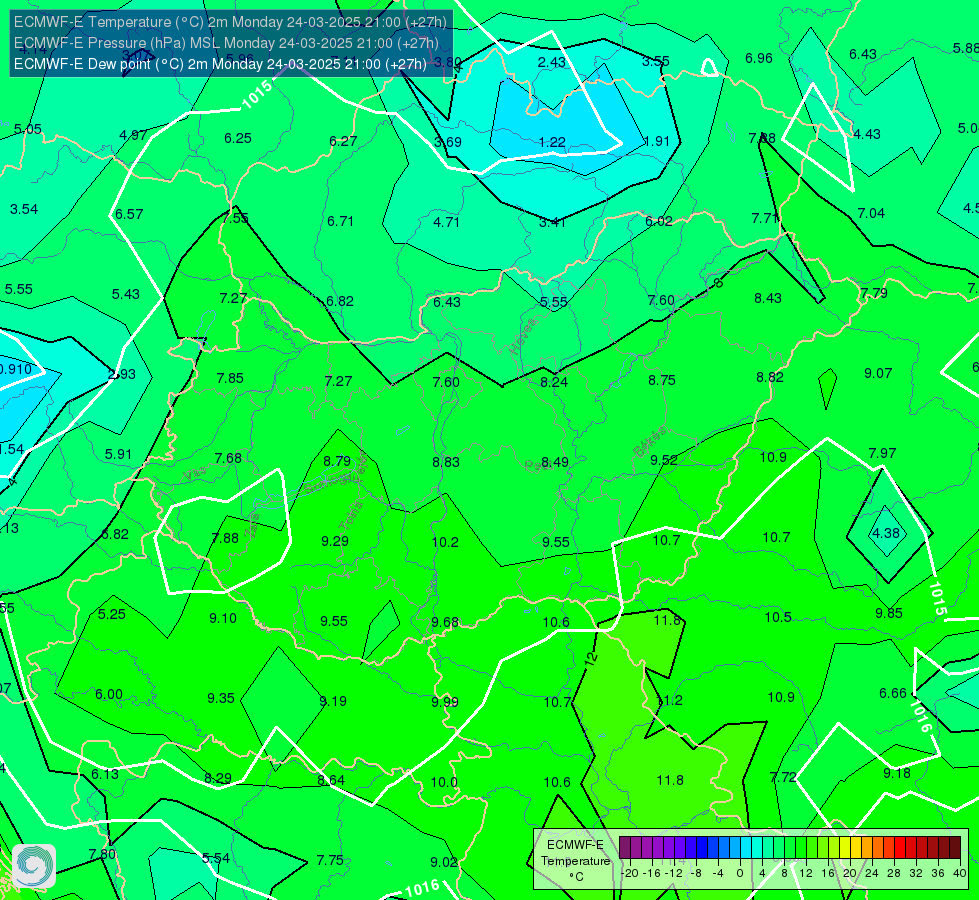
Task: Click the map value "6.57"
Action: pyautogui.click(x=129, y=214)
